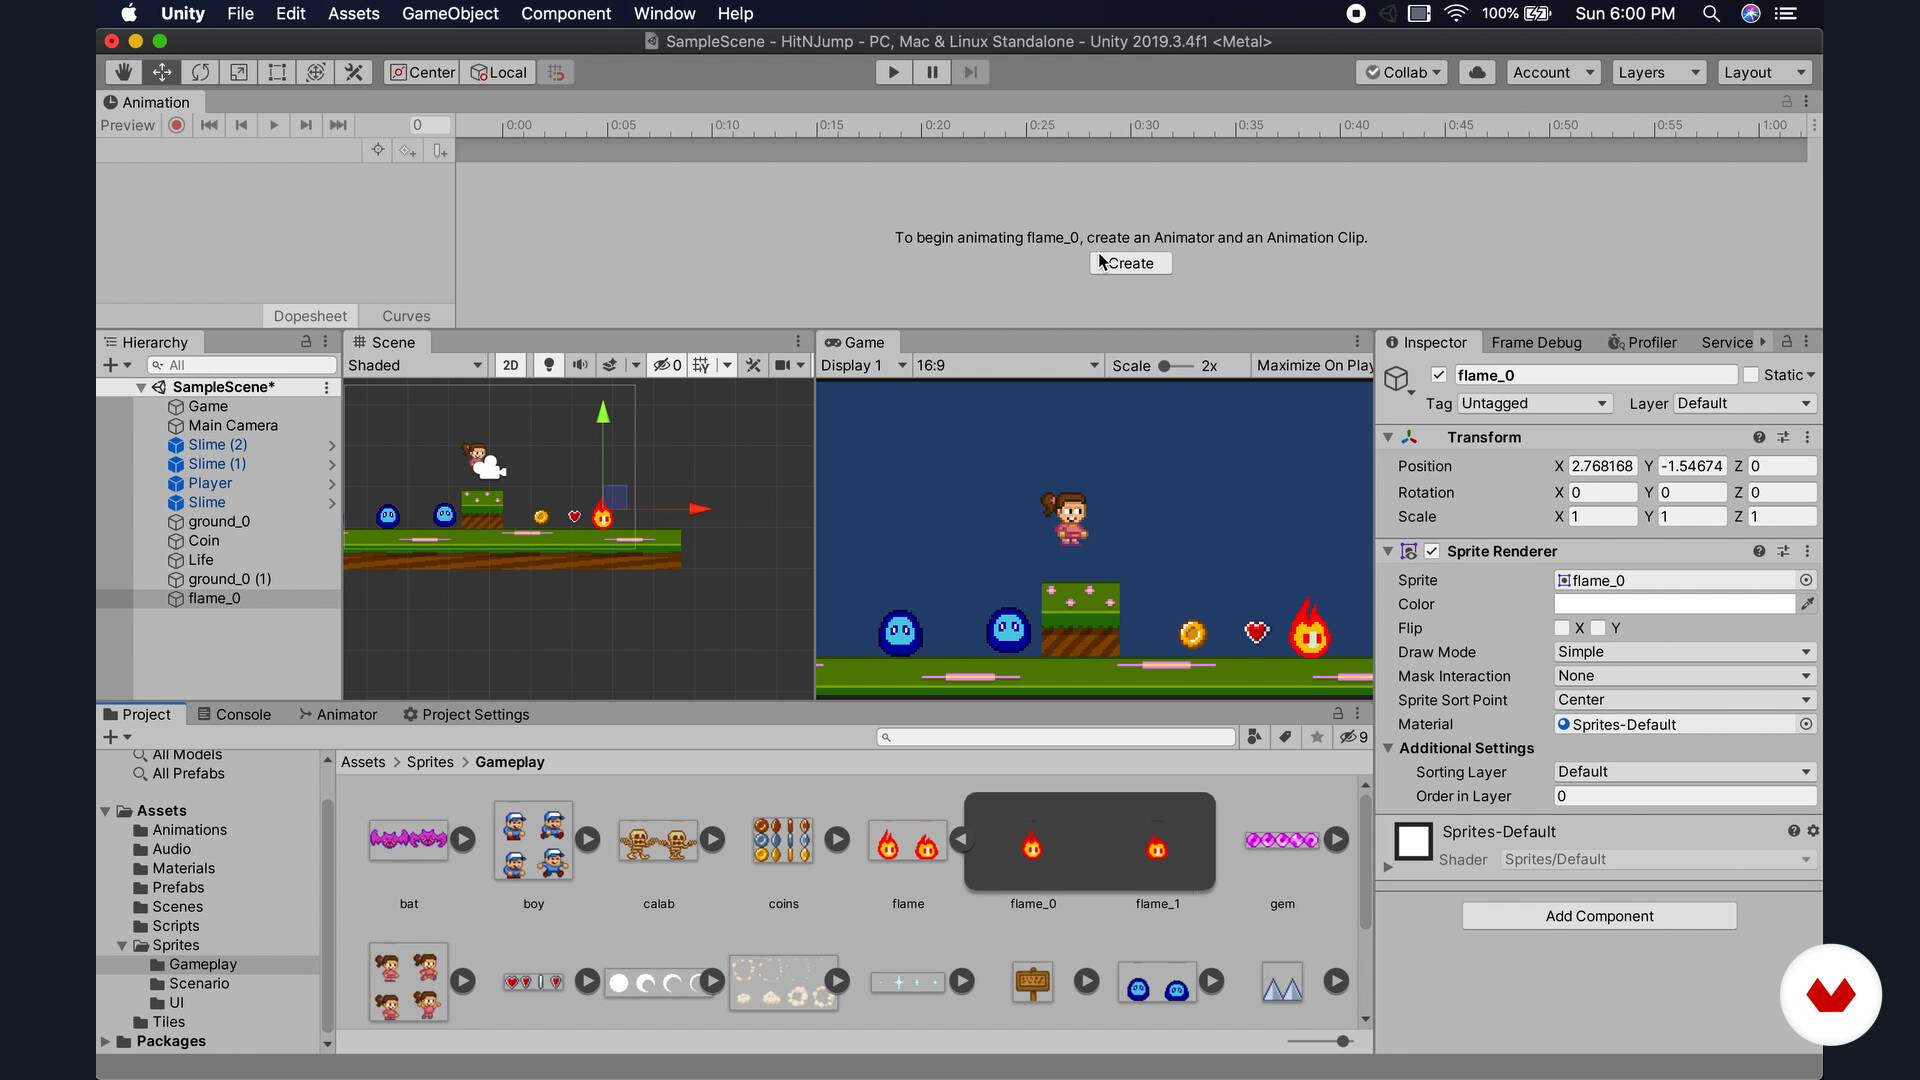Image resolution: width=1920 pixels, height=1080 pixels.
Task: Click the Color swatch field
Action: click(1675, 604)
